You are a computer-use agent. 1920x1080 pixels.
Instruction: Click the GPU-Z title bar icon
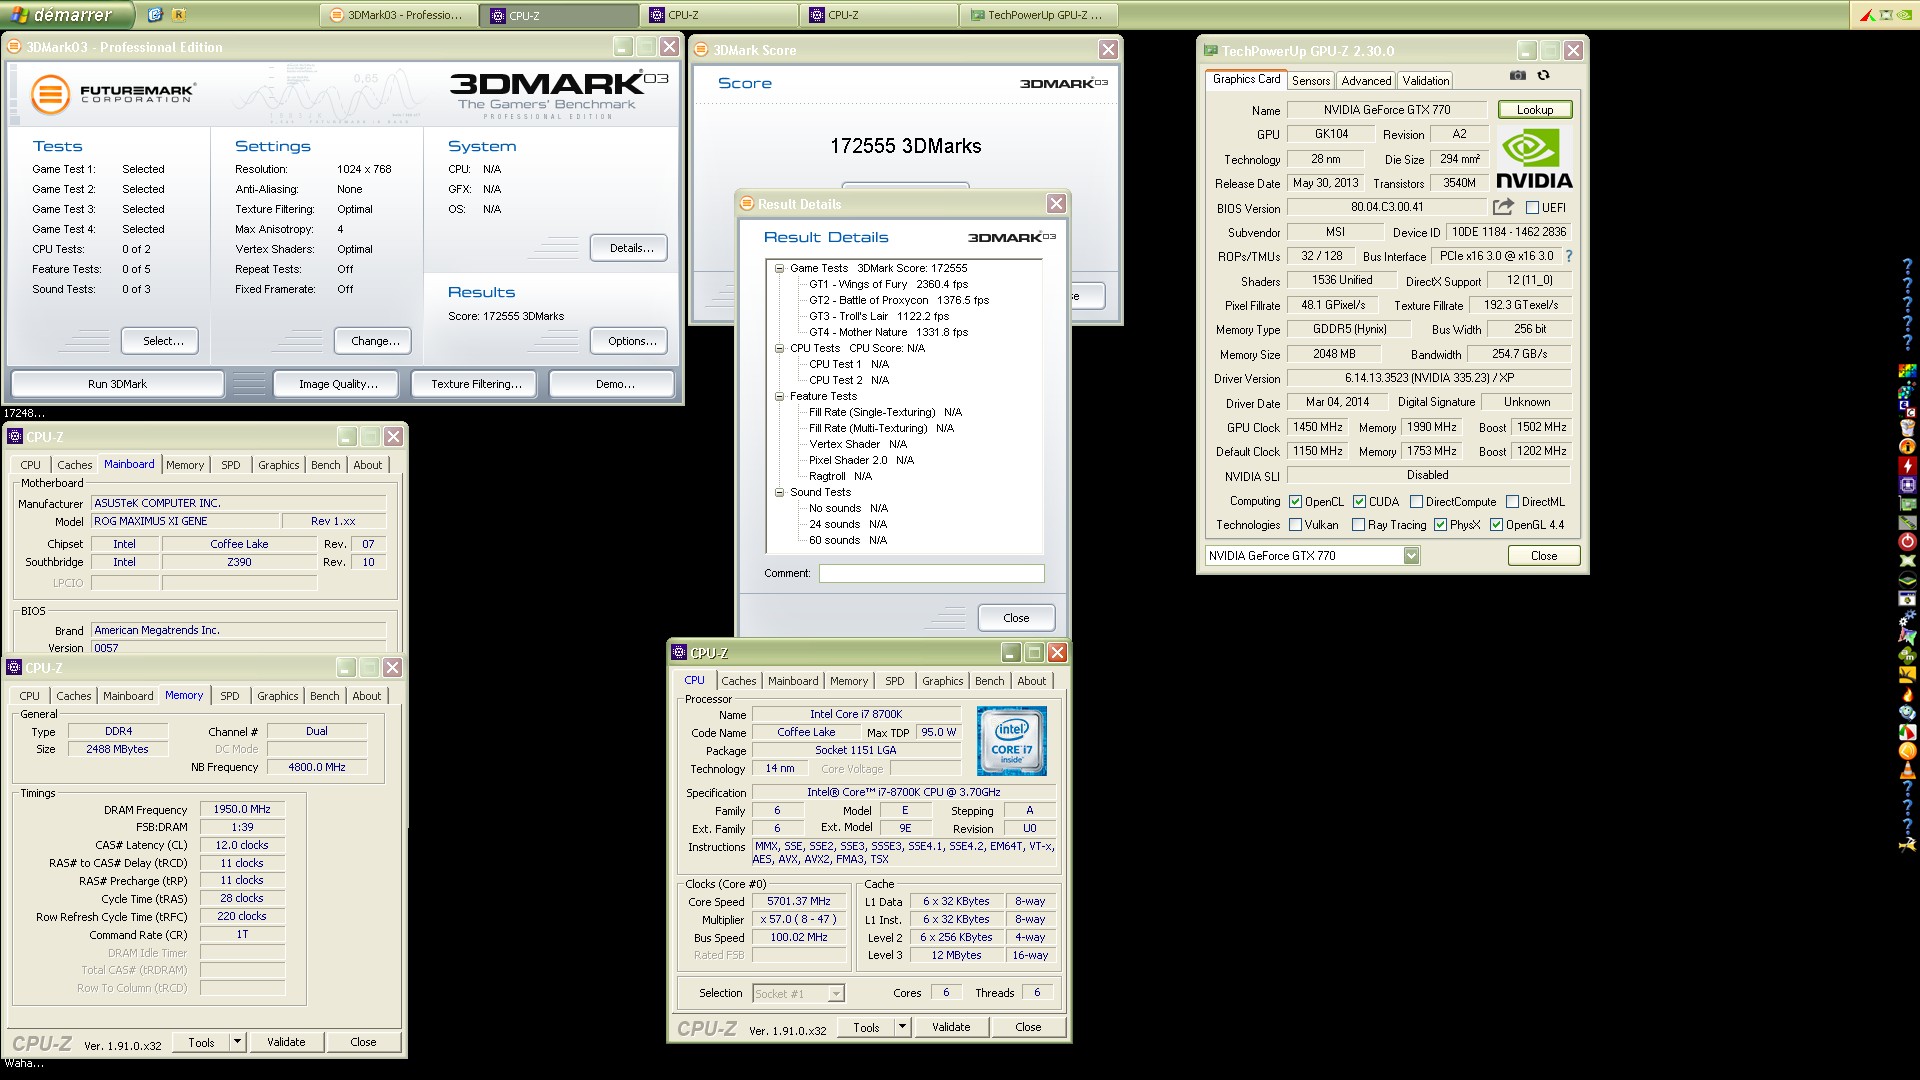point(1211,50)
